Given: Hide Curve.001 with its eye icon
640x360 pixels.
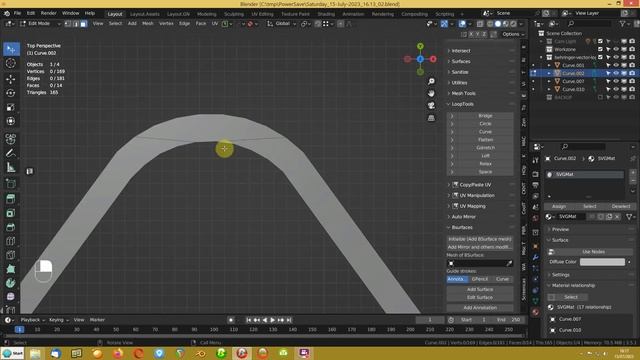Looking at the screenshot, I should coord(616,65).
